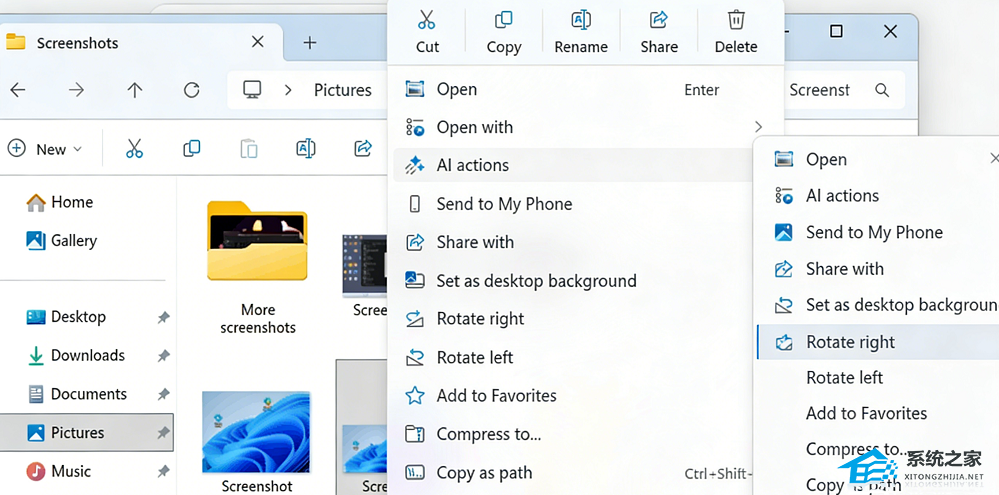999x495 pixels.
Task: Click the Copy icon in context menu
Action: pos(503,21)
